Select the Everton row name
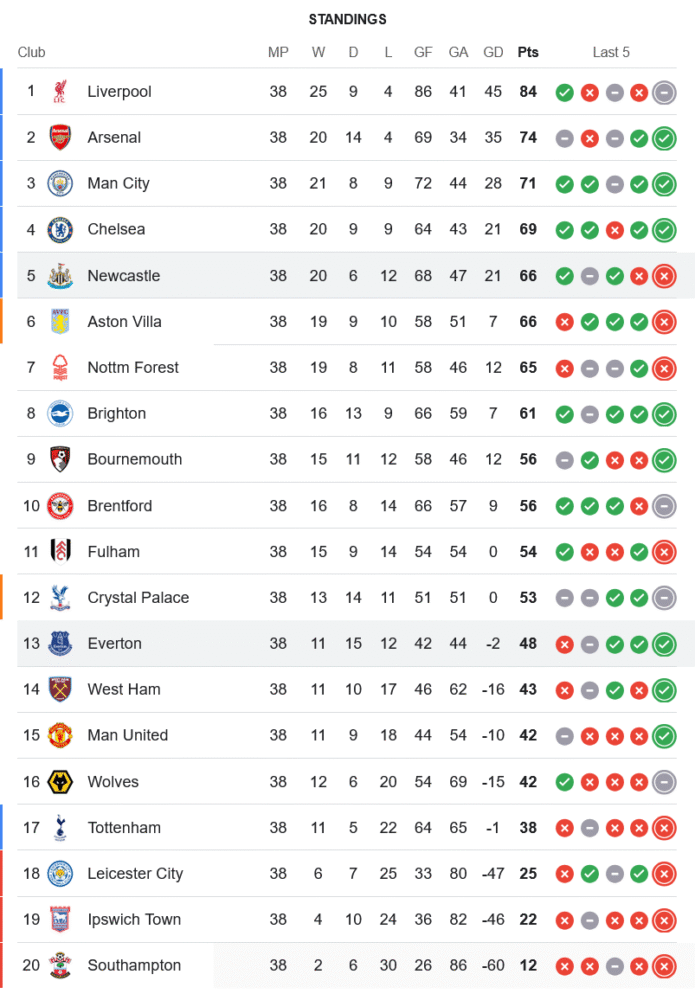Image resolution: width=695 pixels, height=1000 pixels. 114,644
